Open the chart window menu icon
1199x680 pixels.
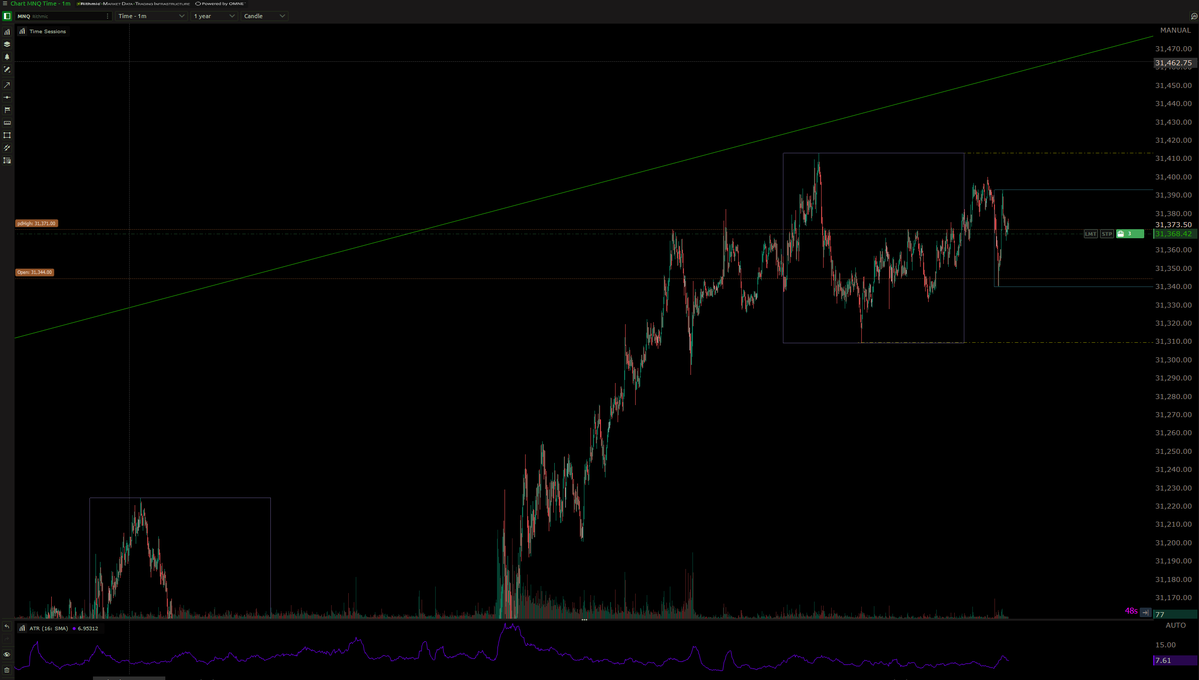coord(5,4)
